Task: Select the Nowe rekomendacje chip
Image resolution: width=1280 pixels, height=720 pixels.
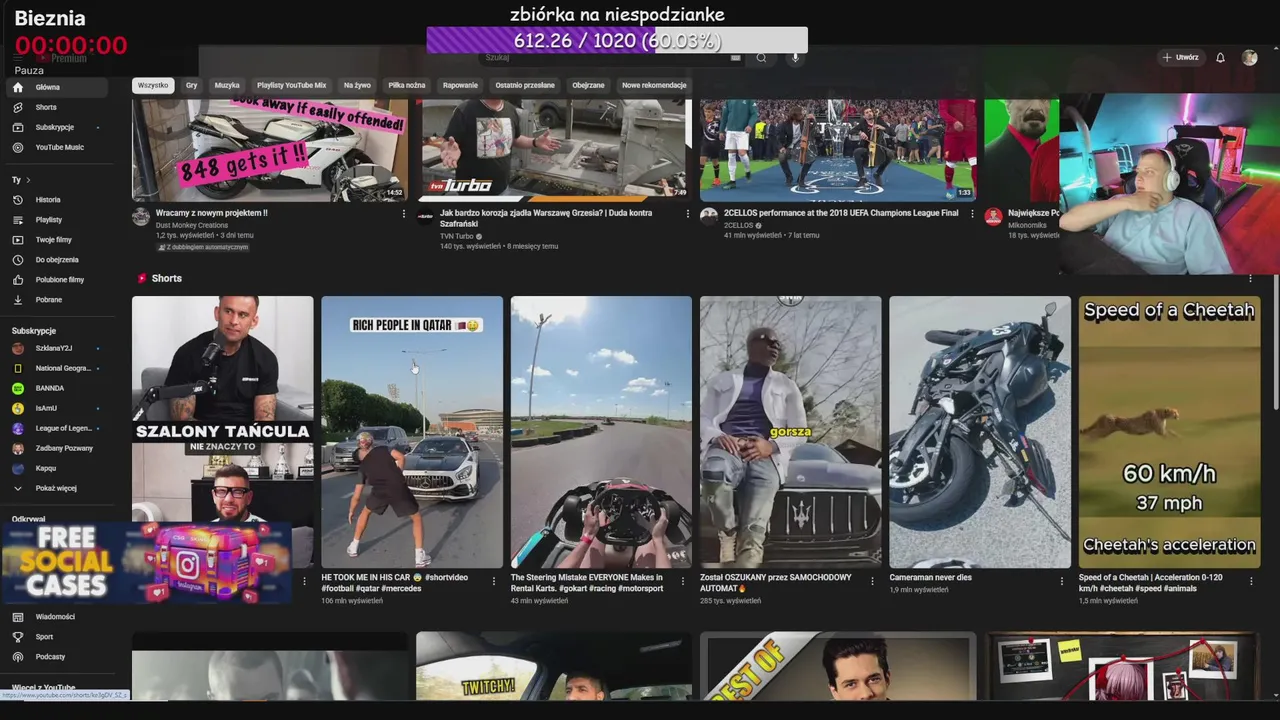Action: pos(654,85)
